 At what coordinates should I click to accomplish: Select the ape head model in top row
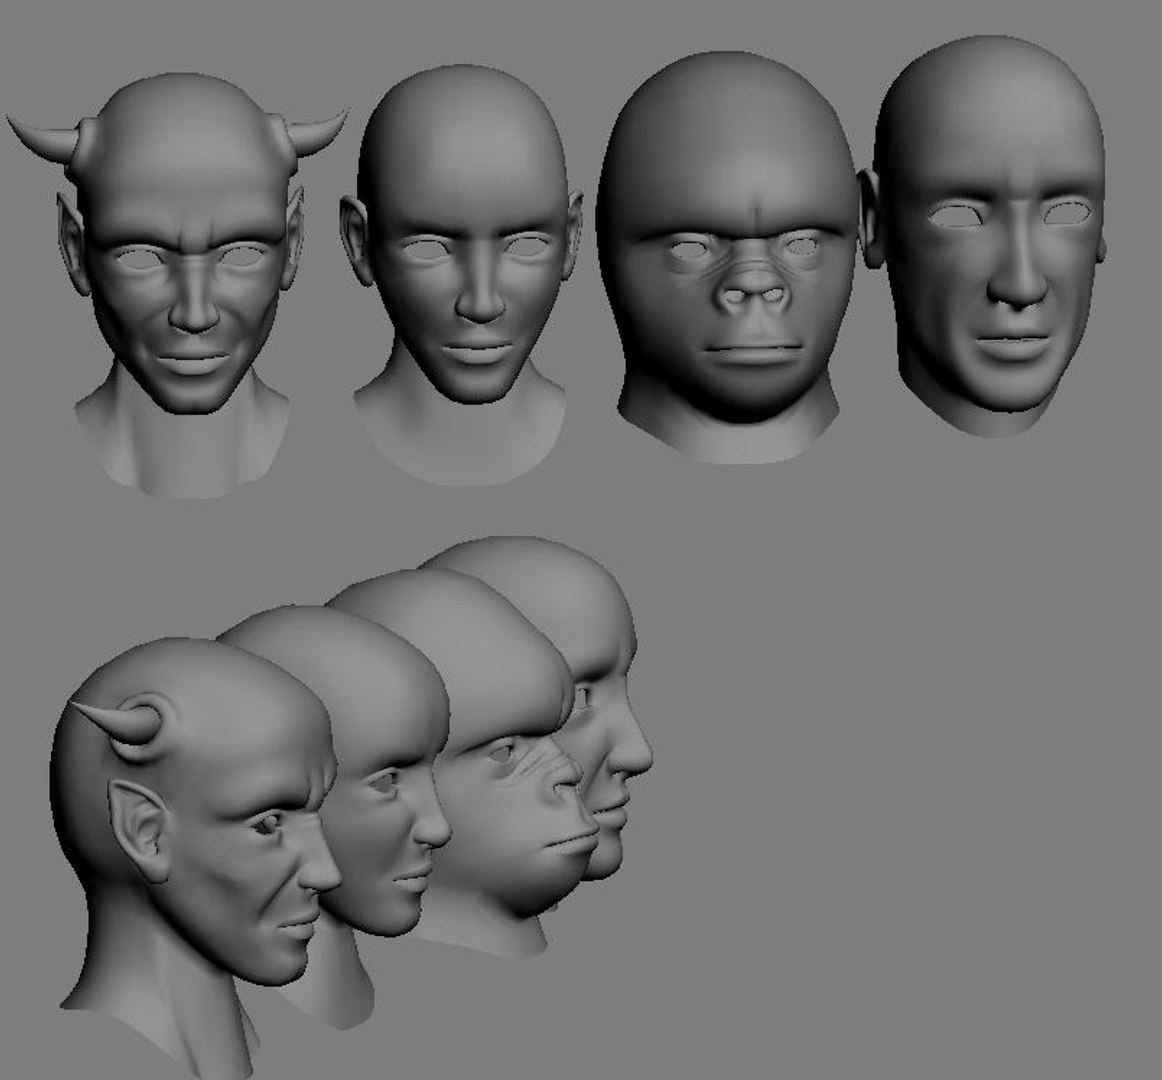click(x=728, y=256)
